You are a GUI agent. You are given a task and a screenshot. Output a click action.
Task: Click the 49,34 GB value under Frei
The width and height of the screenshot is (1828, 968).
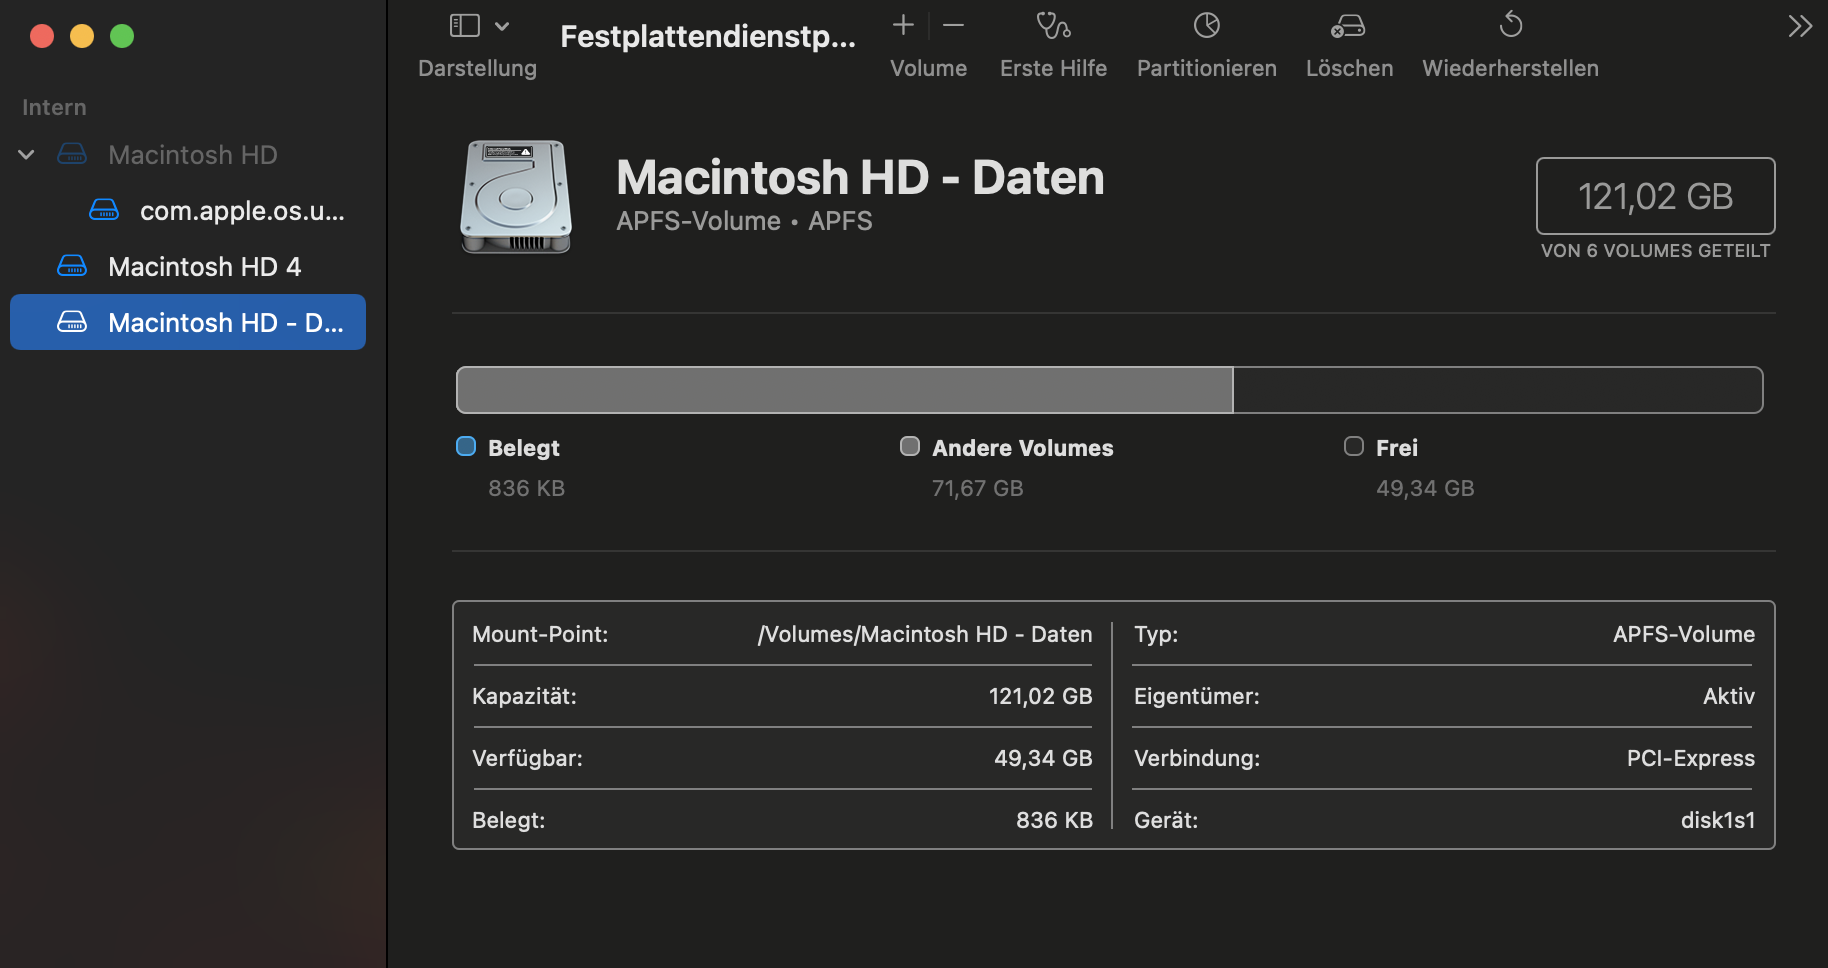click(1425, 488)
